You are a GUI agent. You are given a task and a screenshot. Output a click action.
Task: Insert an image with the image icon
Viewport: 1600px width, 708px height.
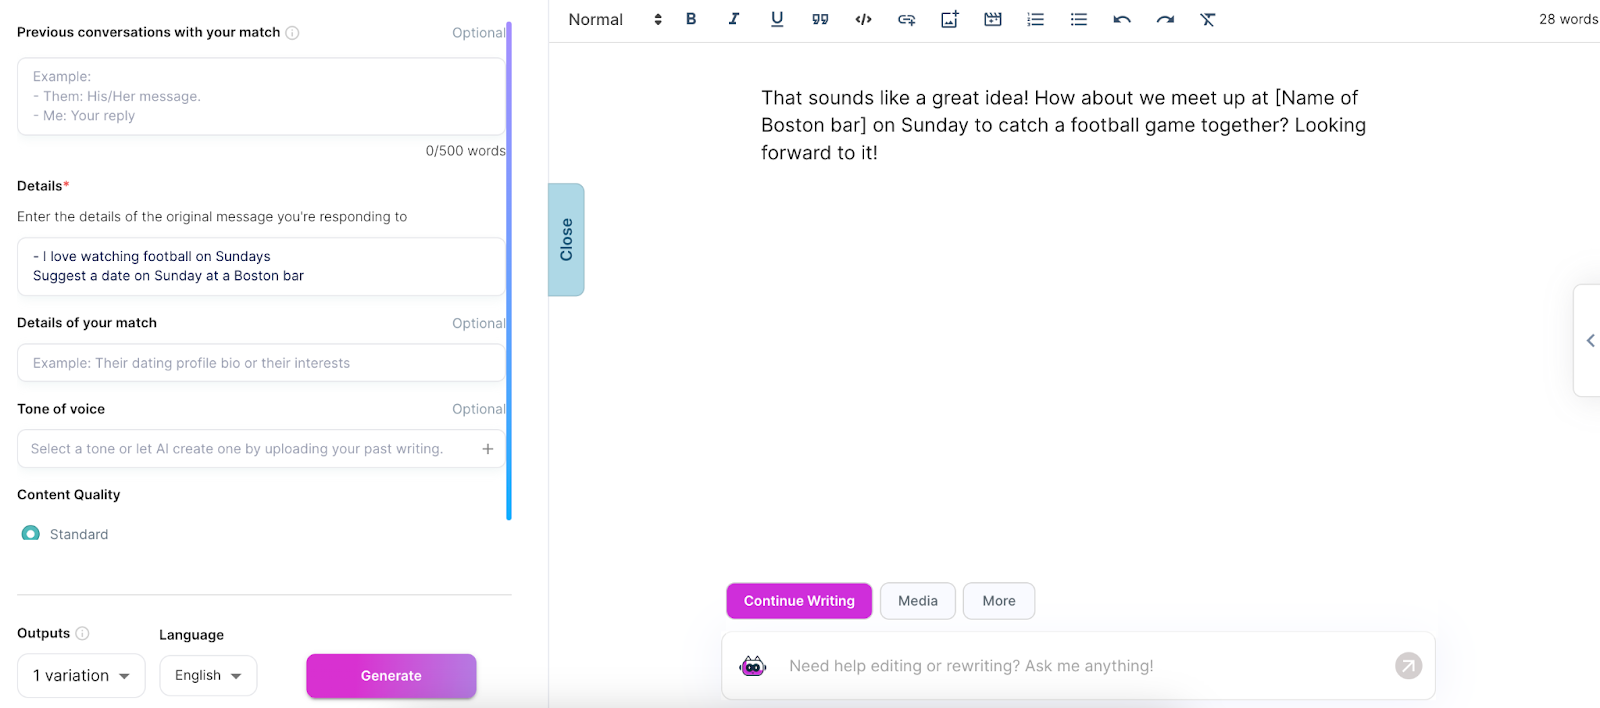949,19
